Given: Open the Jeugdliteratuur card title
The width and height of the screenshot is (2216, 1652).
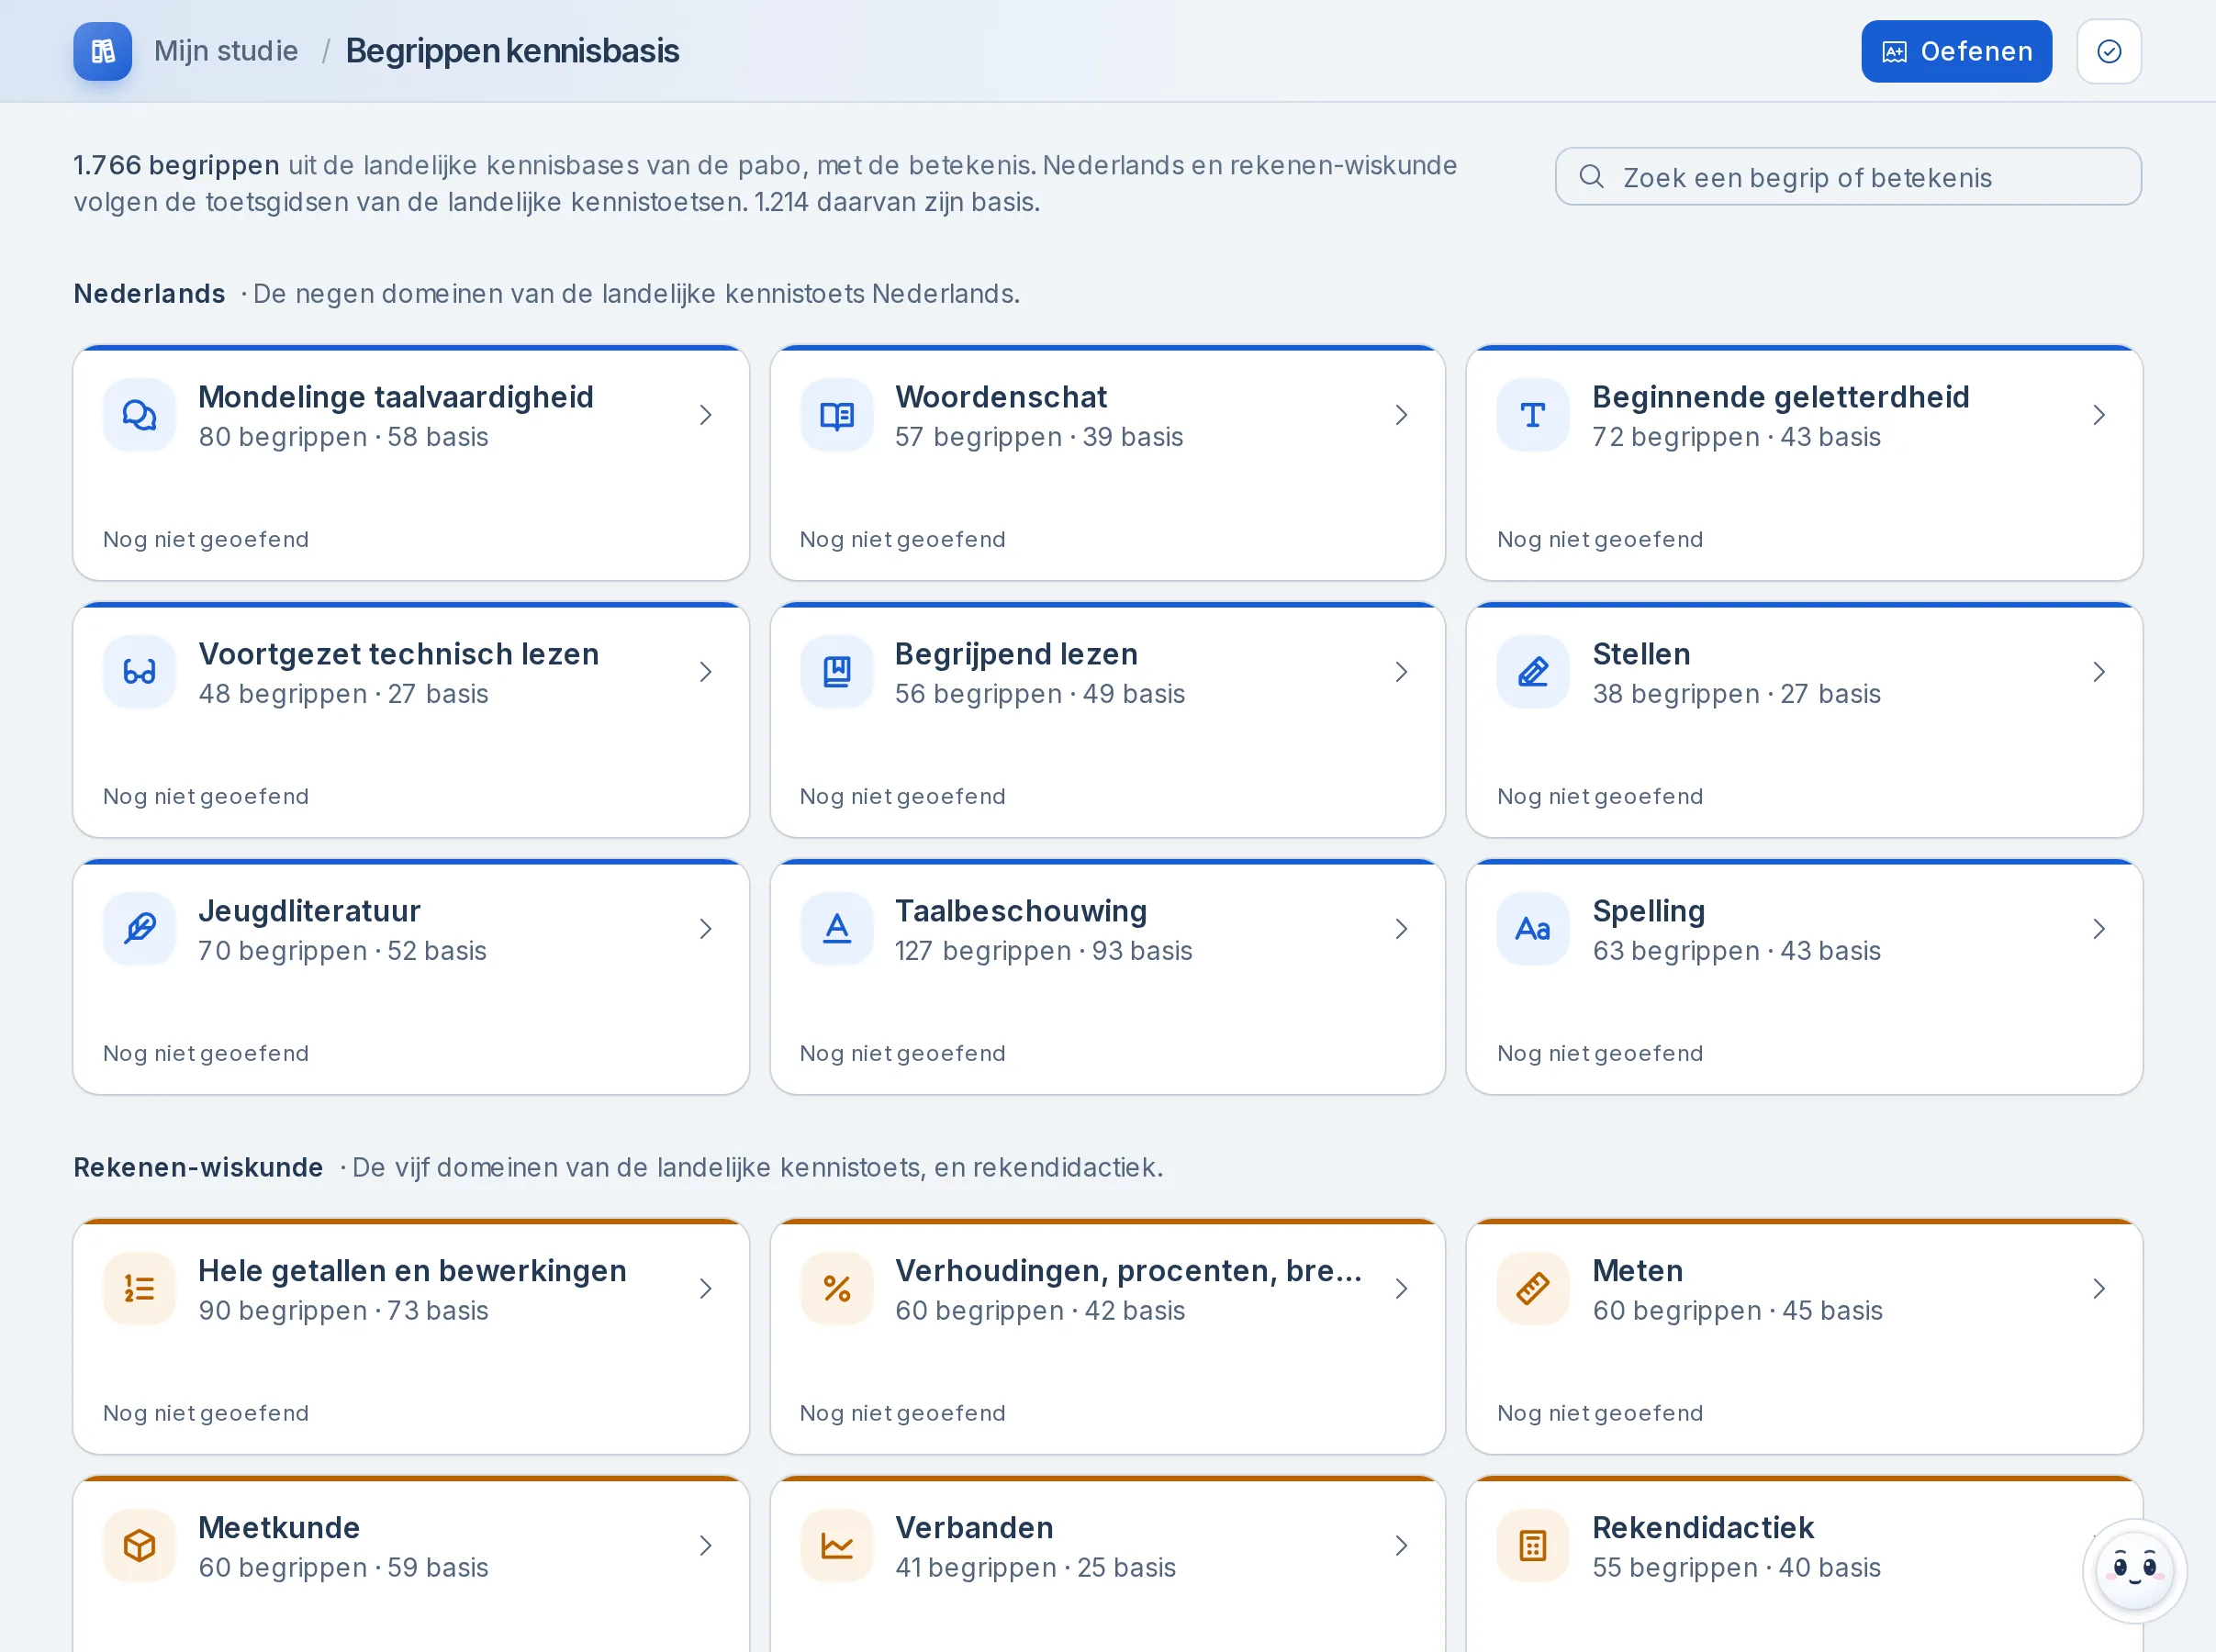Looking at the screenshot, I should (x=309, y=910).
